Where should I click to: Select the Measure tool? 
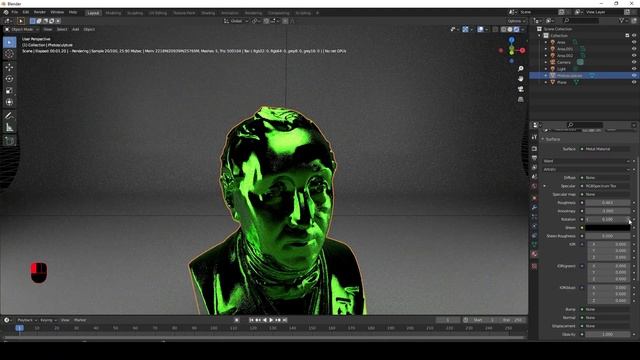[x=9, y=128]
